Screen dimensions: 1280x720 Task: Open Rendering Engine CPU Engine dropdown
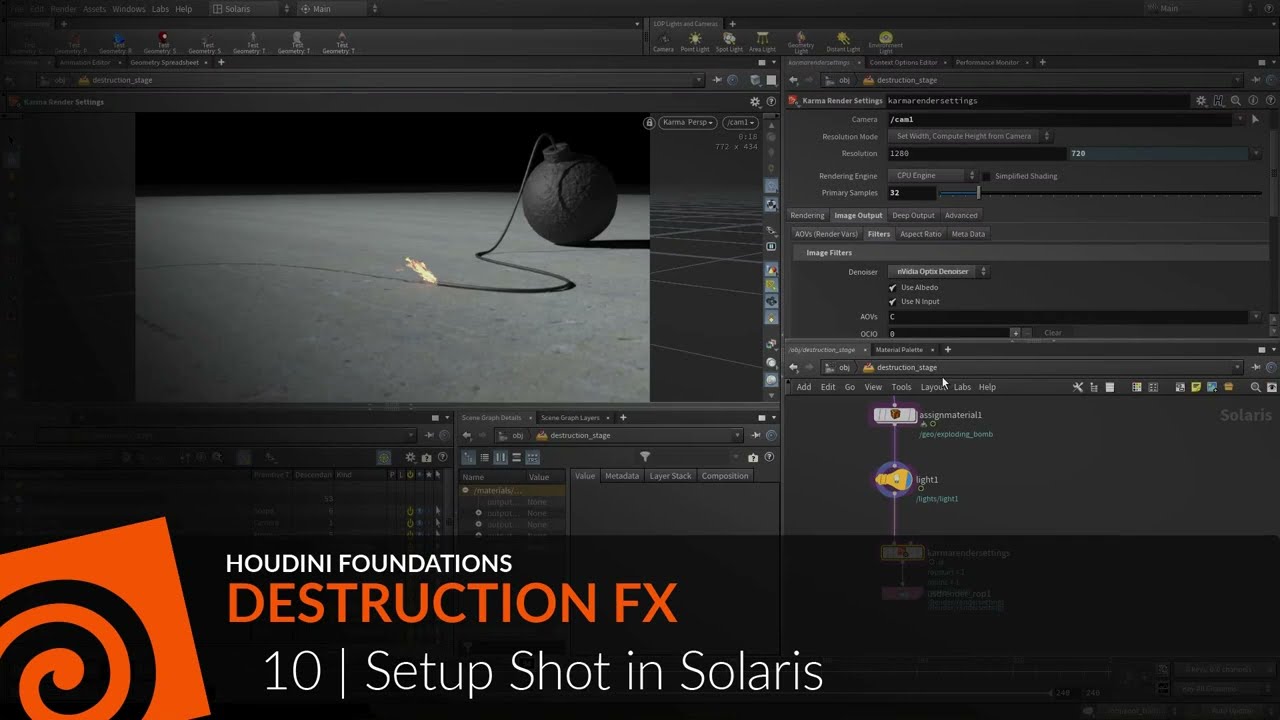[932, 176]
